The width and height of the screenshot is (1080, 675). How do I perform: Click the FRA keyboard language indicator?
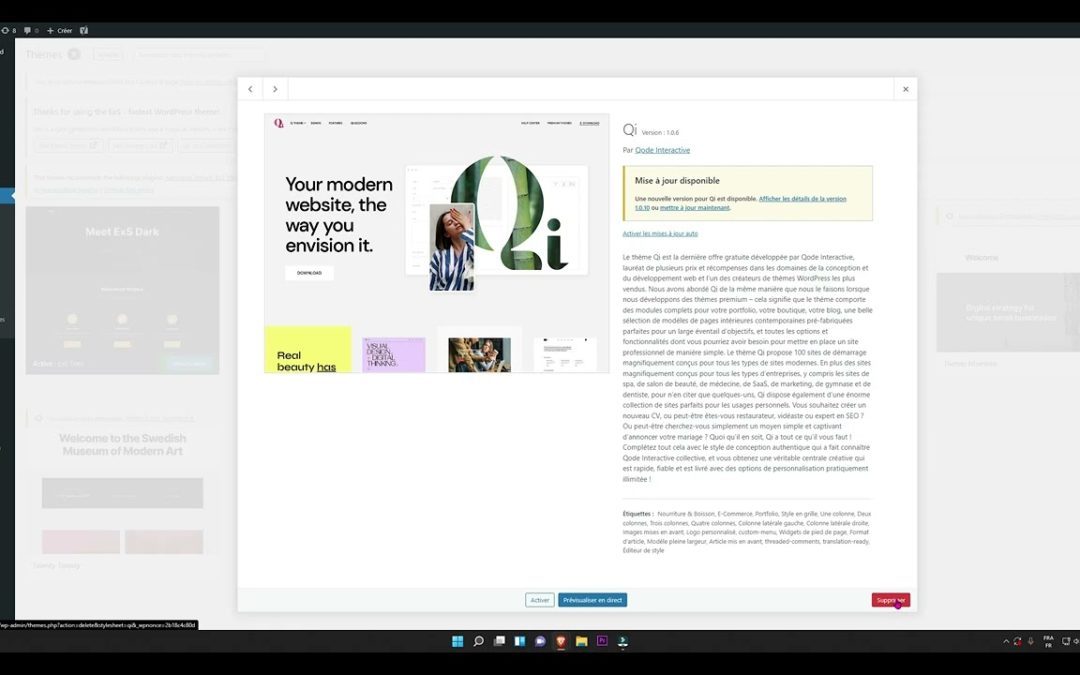[x=1048, y=641]
